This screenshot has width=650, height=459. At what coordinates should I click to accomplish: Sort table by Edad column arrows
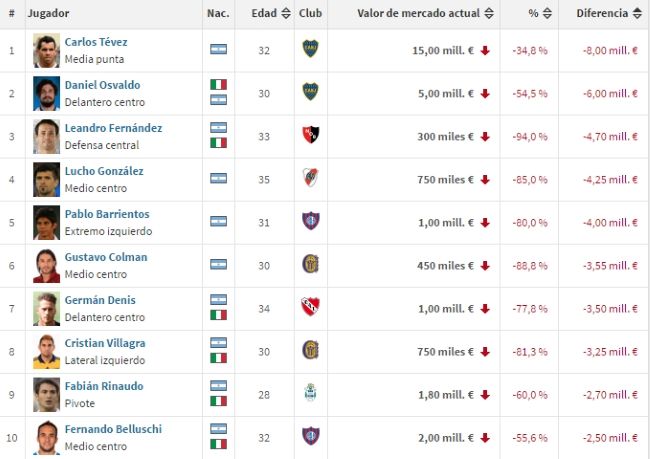pos(287,14)
